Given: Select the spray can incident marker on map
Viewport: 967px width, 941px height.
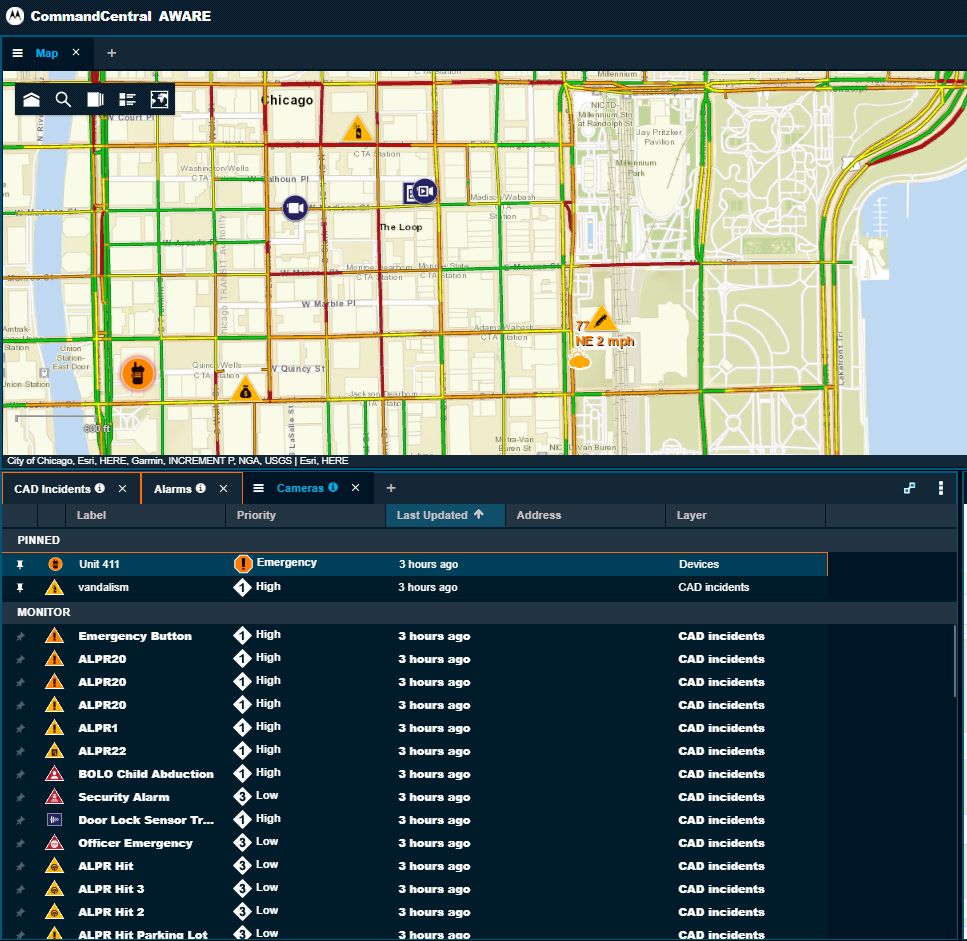Looking at the screenshot, I should (x=357, y=129).
